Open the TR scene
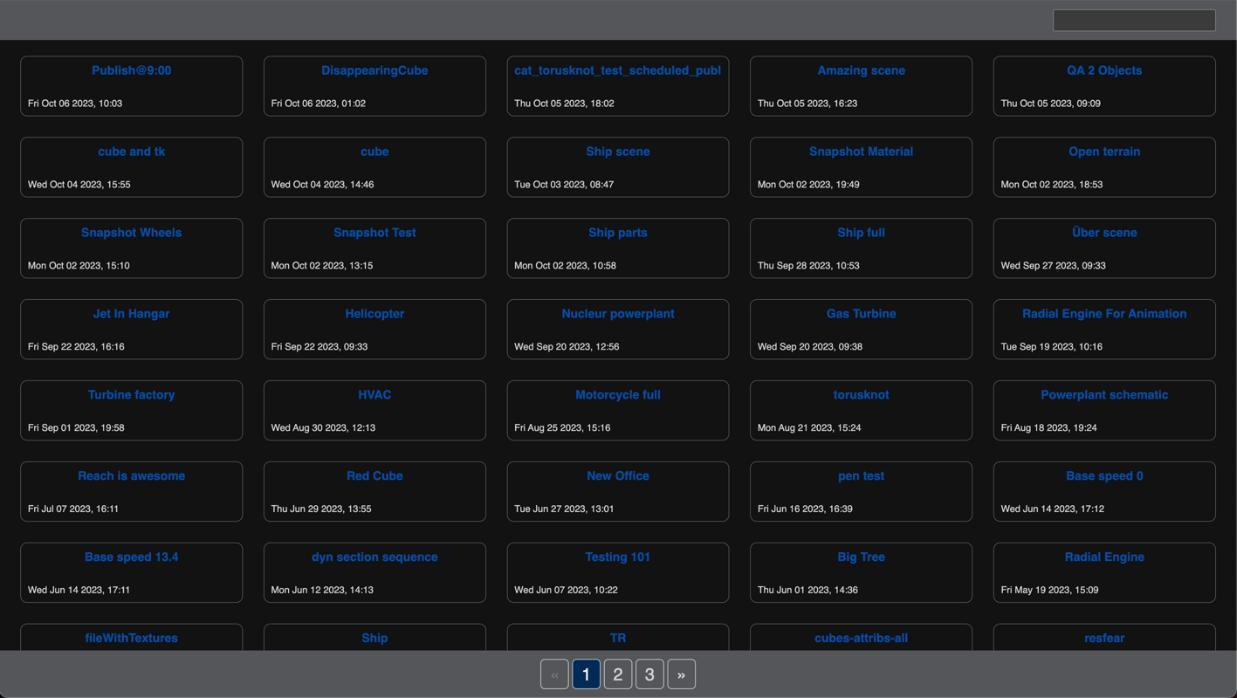 tap(618, 638)
